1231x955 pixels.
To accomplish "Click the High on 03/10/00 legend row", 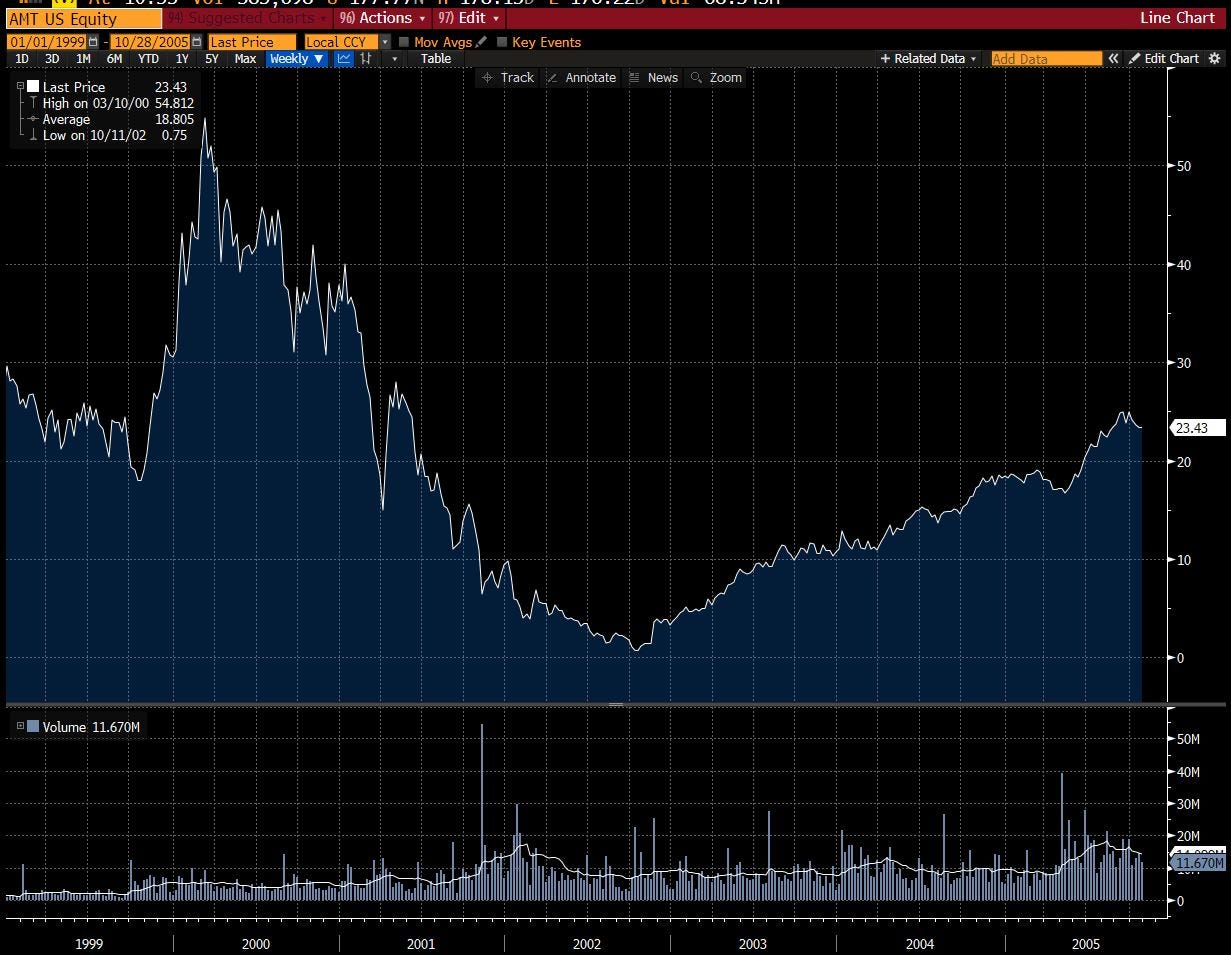I will click(x=112, y=103).
